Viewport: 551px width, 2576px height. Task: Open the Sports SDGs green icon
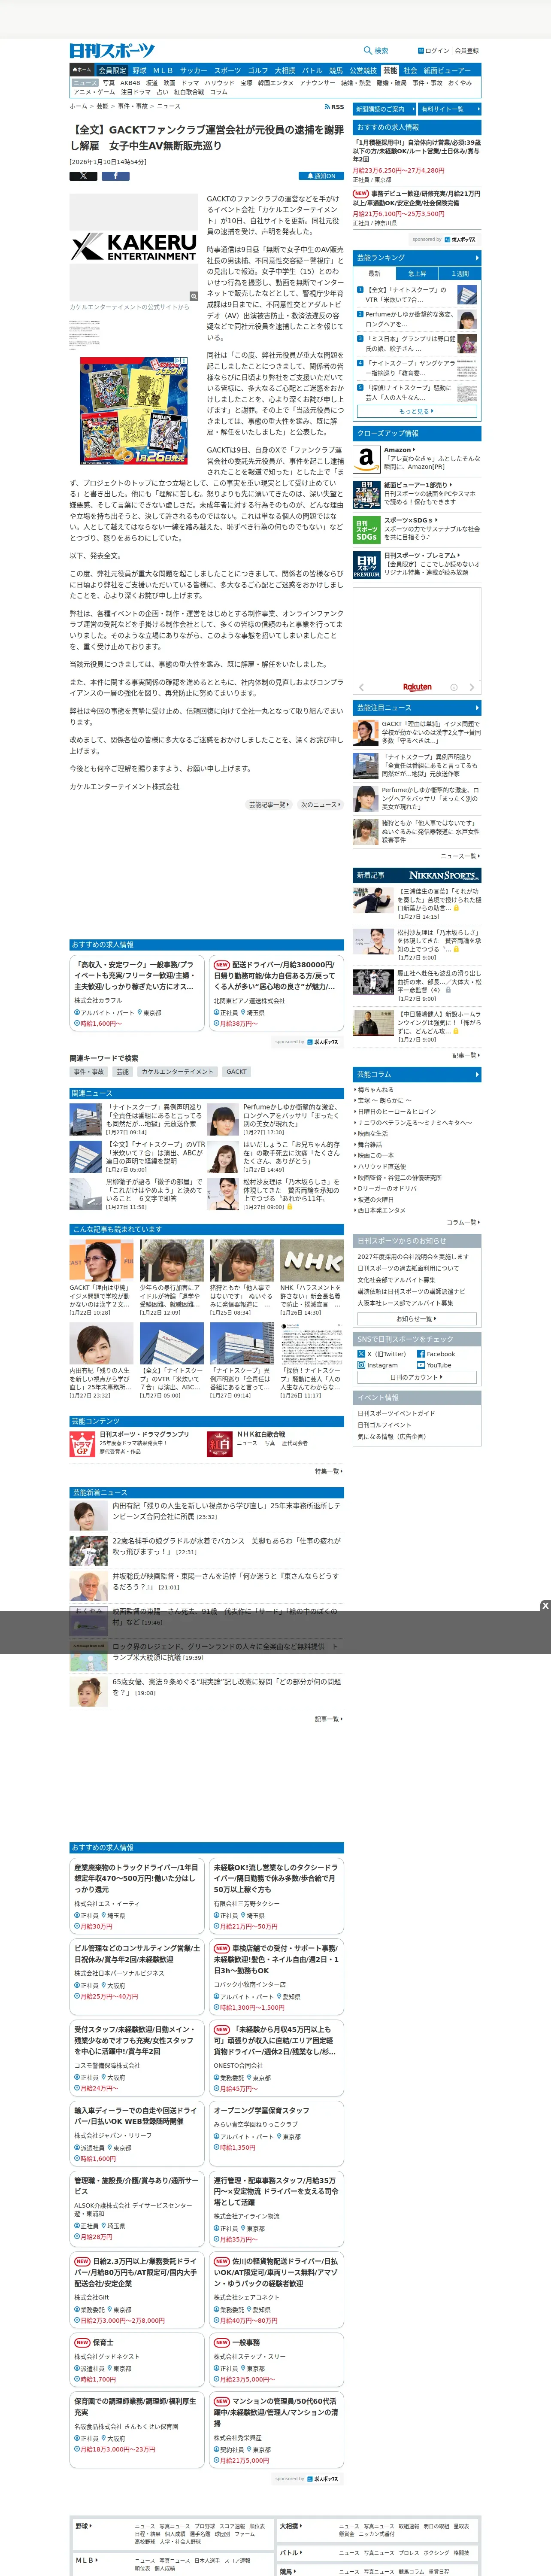tap(366, 530)
